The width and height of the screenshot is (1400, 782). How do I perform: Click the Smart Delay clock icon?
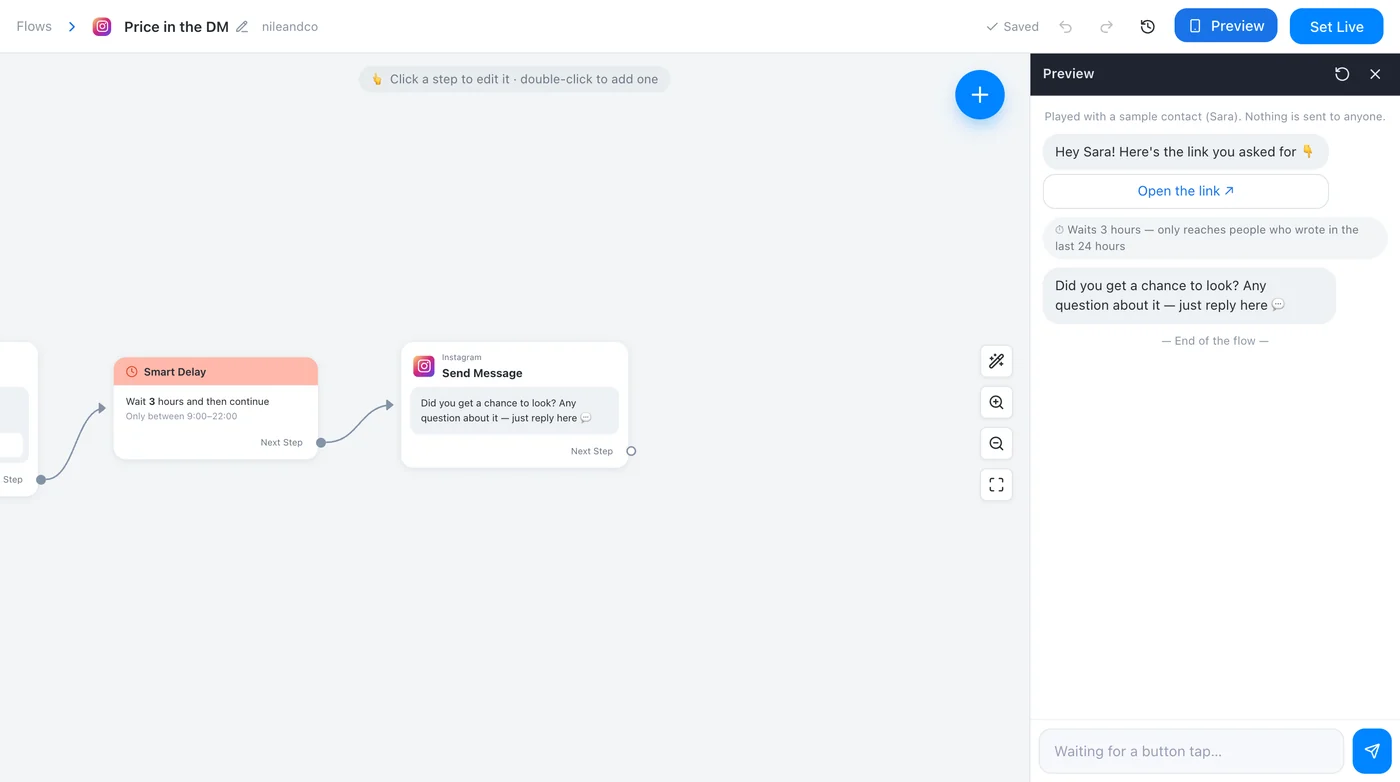click(x=132, y=372)
